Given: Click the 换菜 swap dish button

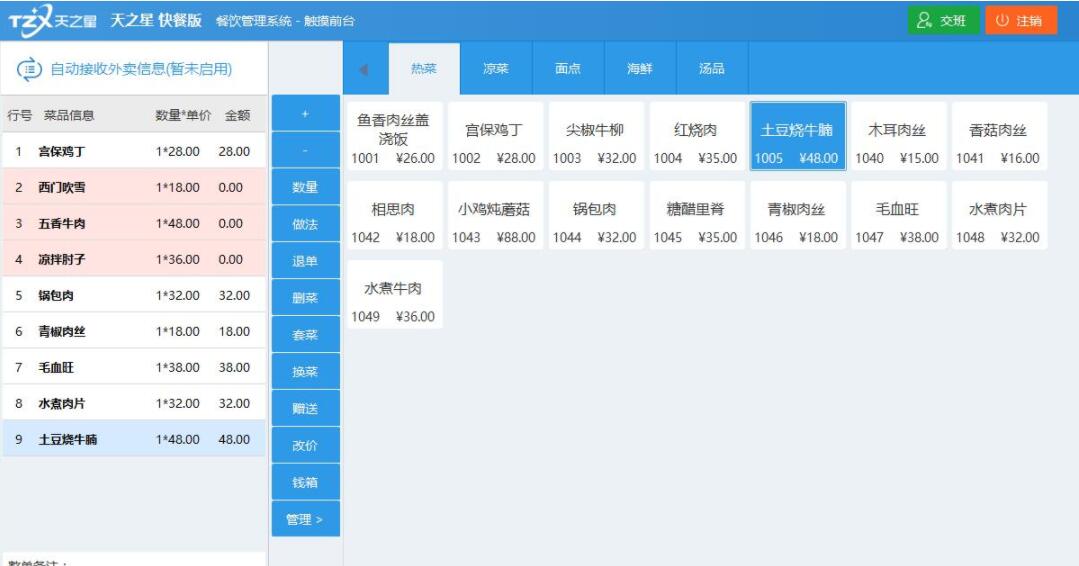Looking at the screenshot, I should (306, 372).
